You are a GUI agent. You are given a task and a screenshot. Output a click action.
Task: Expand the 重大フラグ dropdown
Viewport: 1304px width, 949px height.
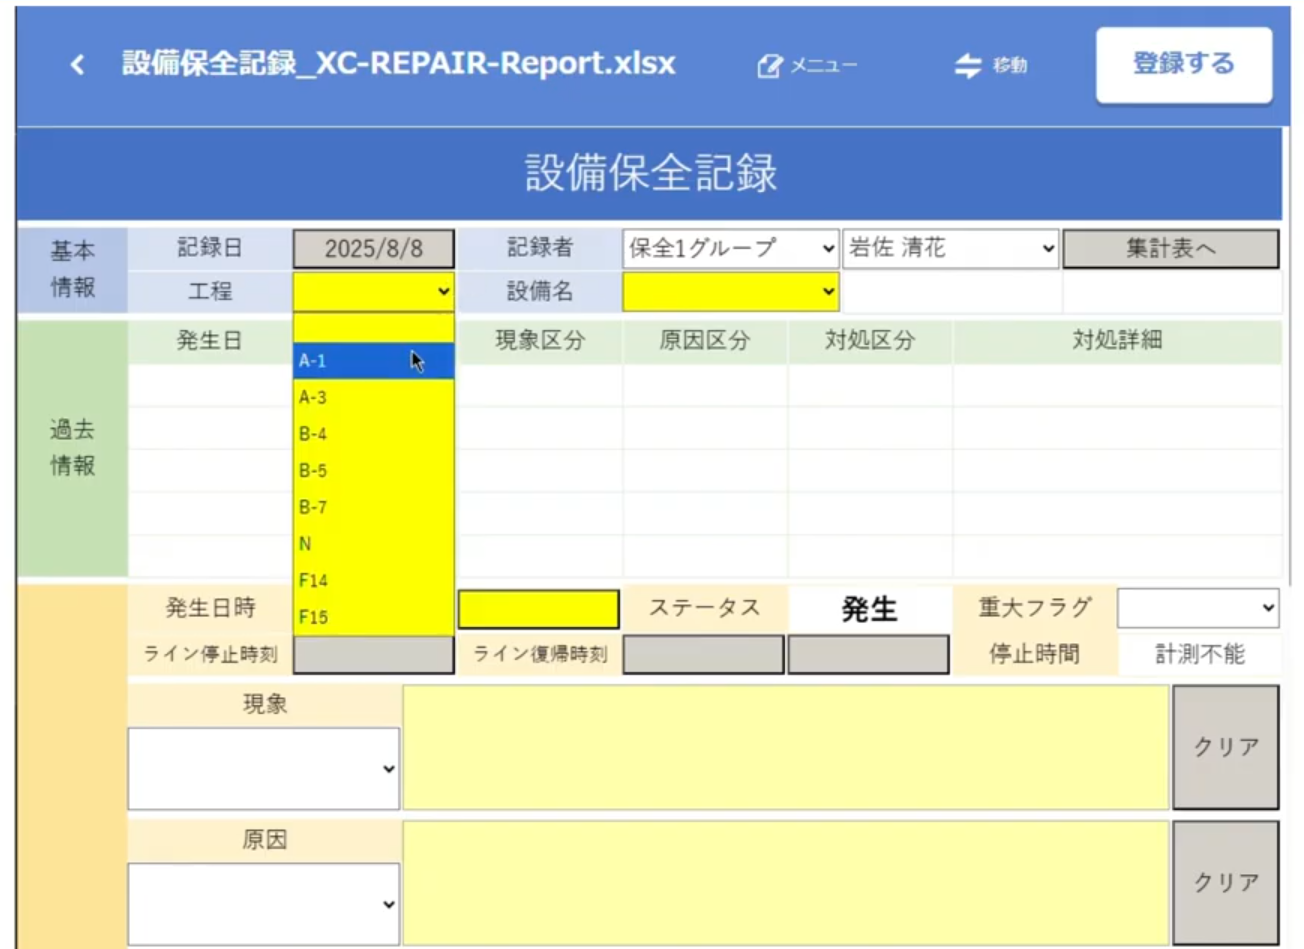click(x=1198, y=608)
